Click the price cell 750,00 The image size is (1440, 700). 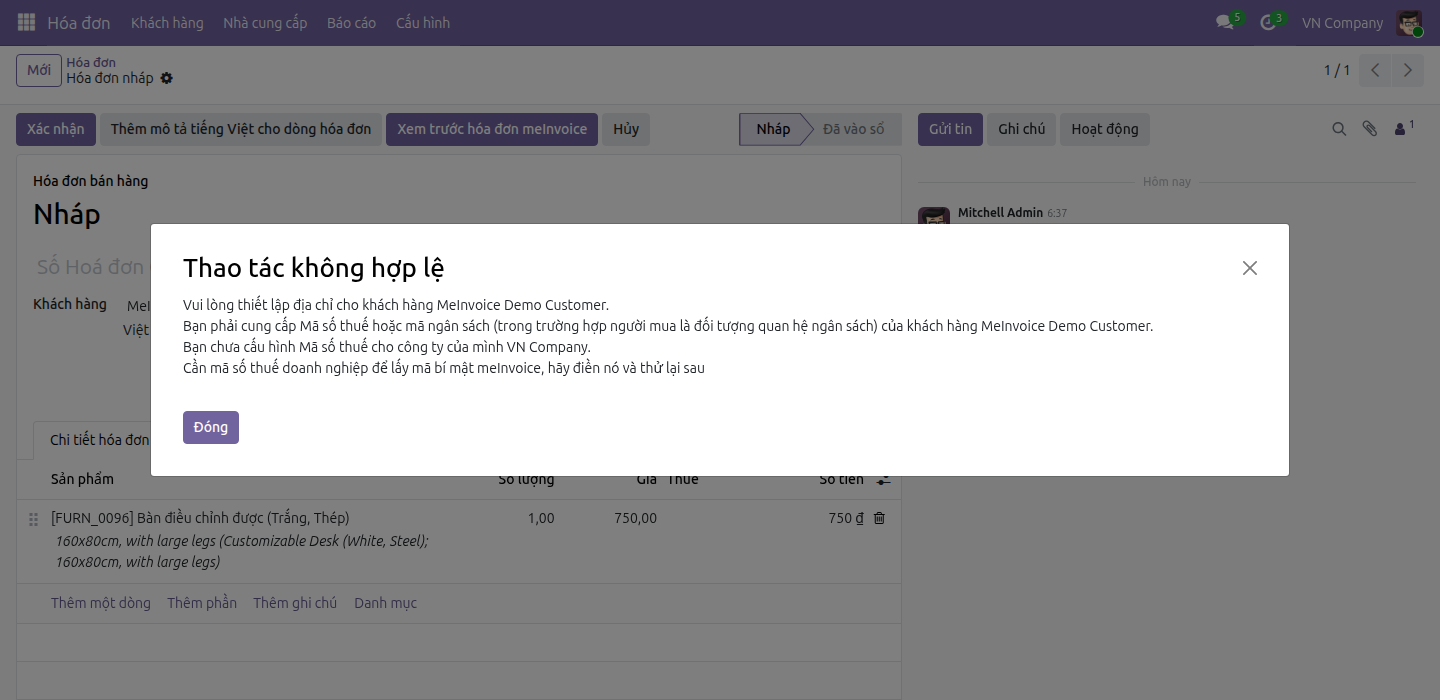coord(636,518)
